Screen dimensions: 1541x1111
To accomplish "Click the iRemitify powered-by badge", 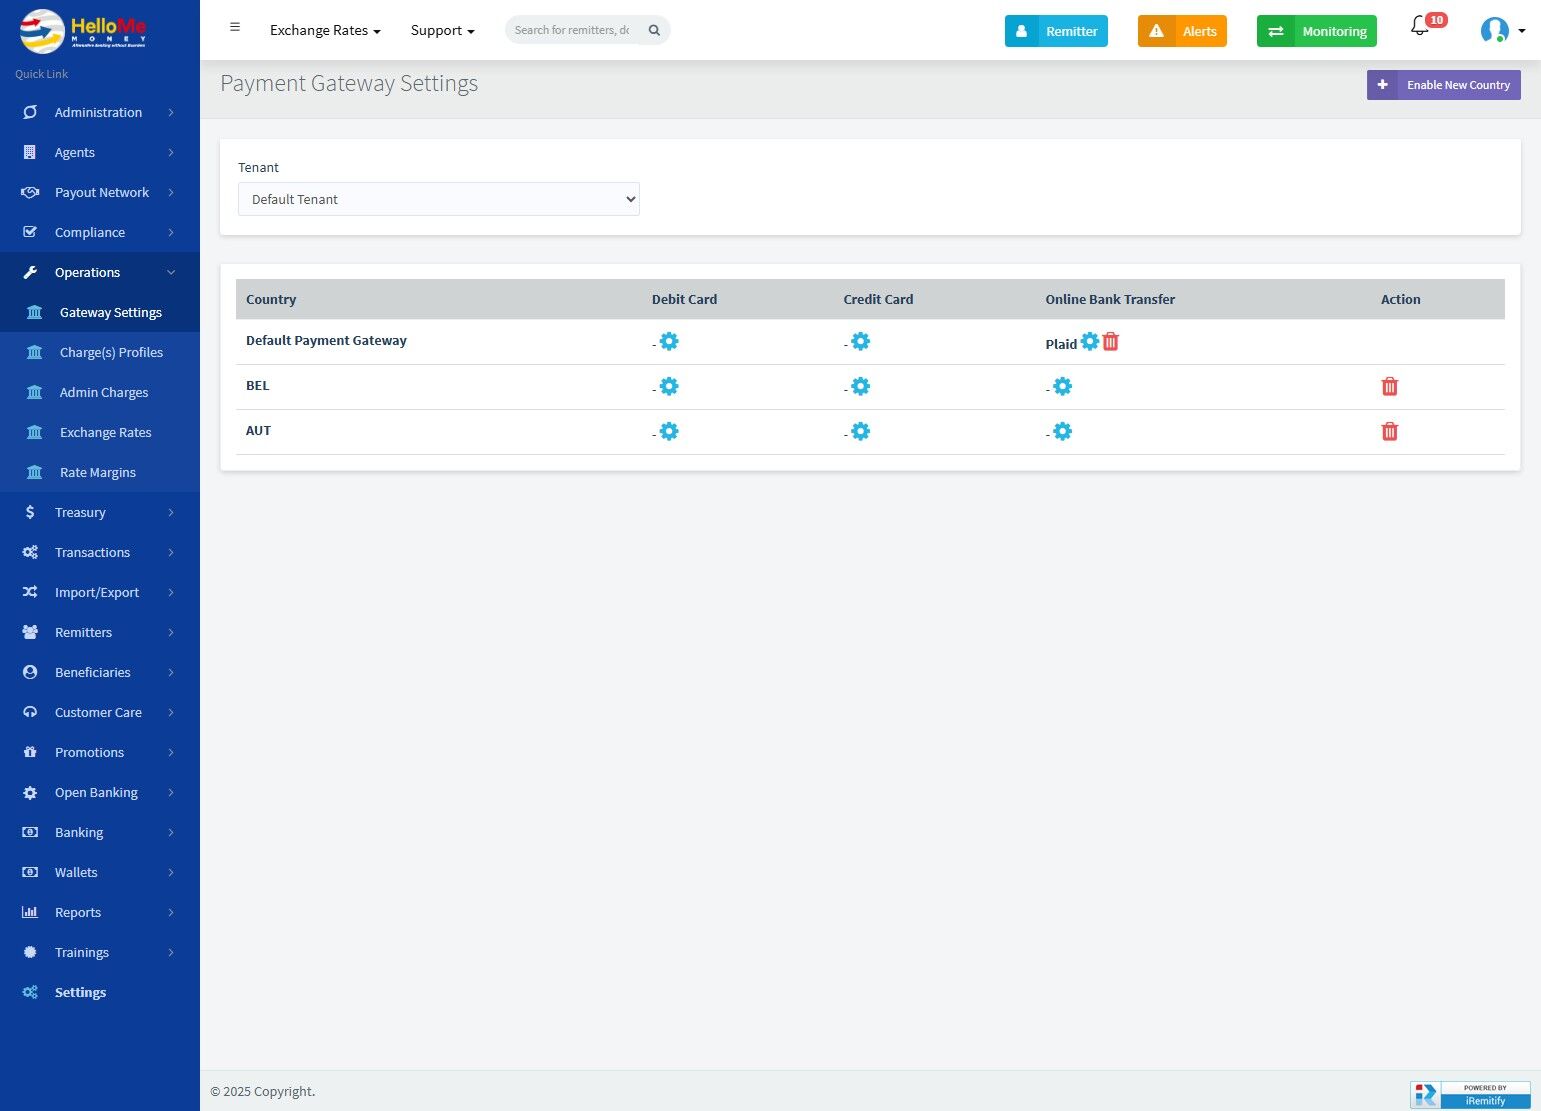I will [1470, 1094].
